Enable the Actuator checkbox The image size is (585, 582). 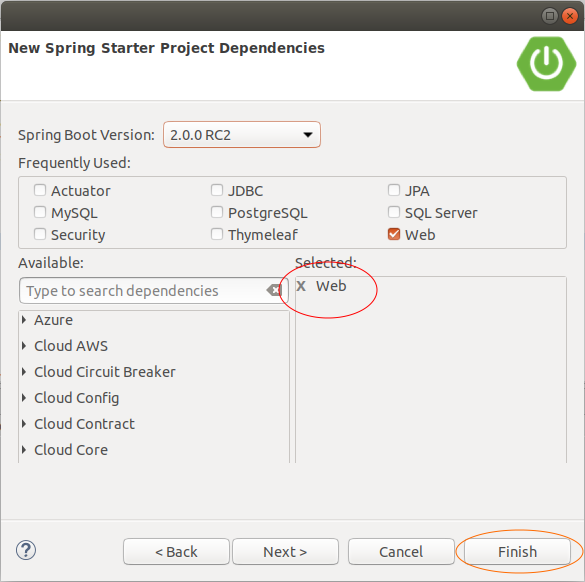tap(40, 190)
